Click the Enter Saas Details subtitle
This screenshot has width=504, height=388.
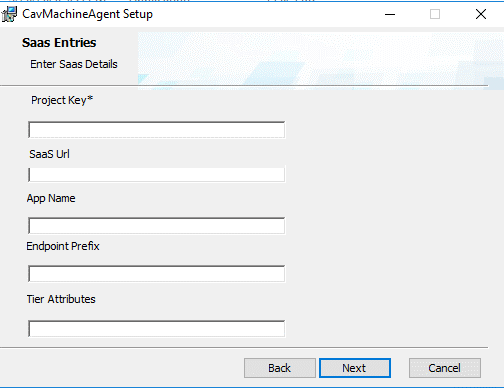(74, 64)
